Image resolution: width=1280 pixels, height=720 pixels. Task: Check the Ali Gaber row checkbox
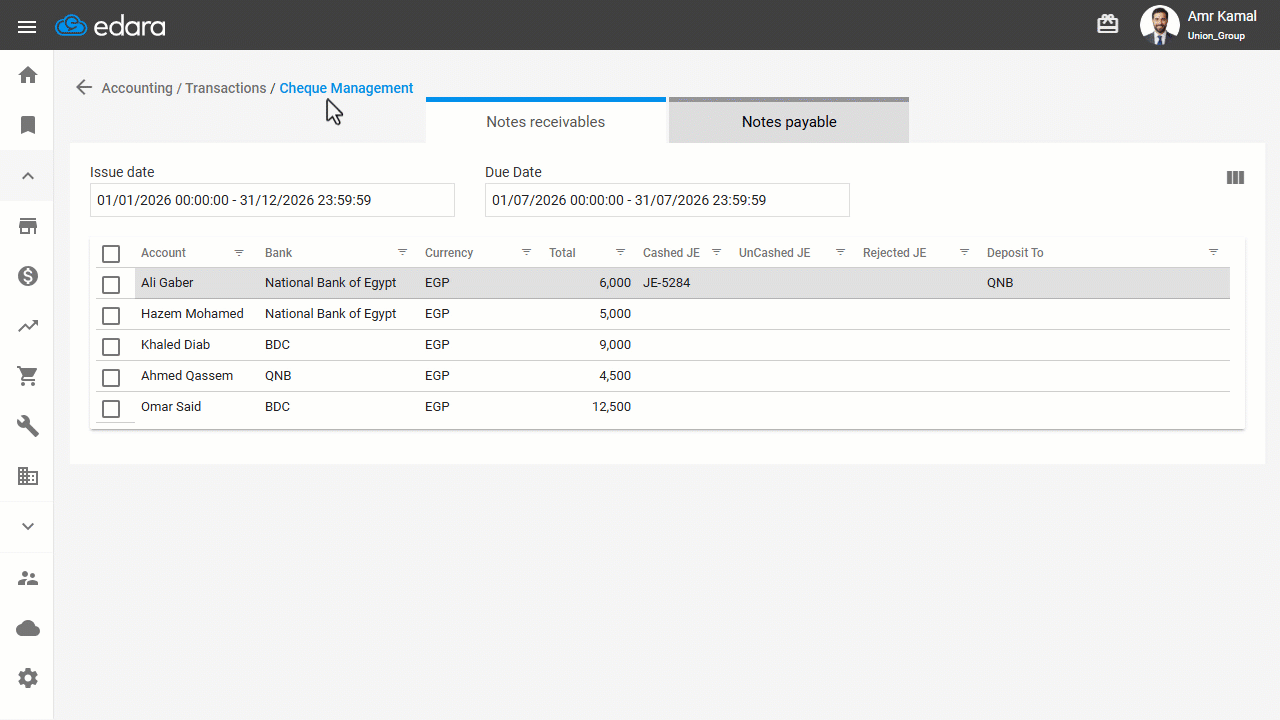click(111, 285)
